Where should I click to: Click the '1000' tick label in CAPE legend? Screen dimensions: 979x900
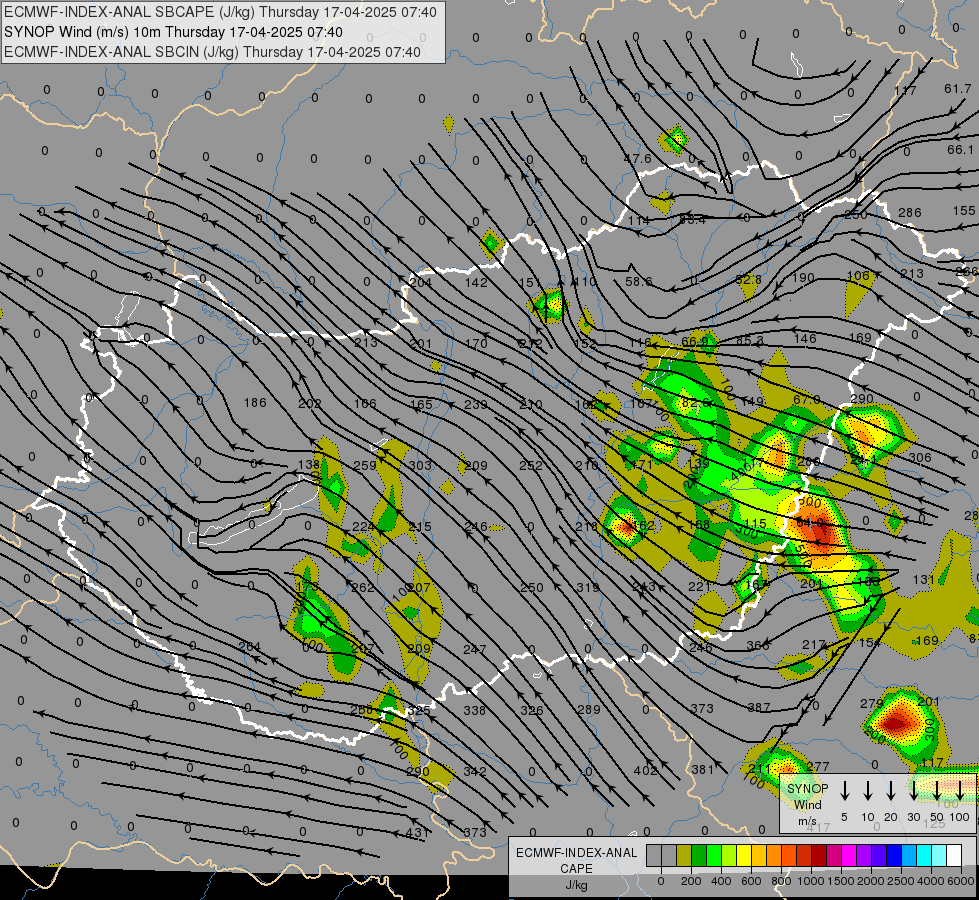coord(811,881)
